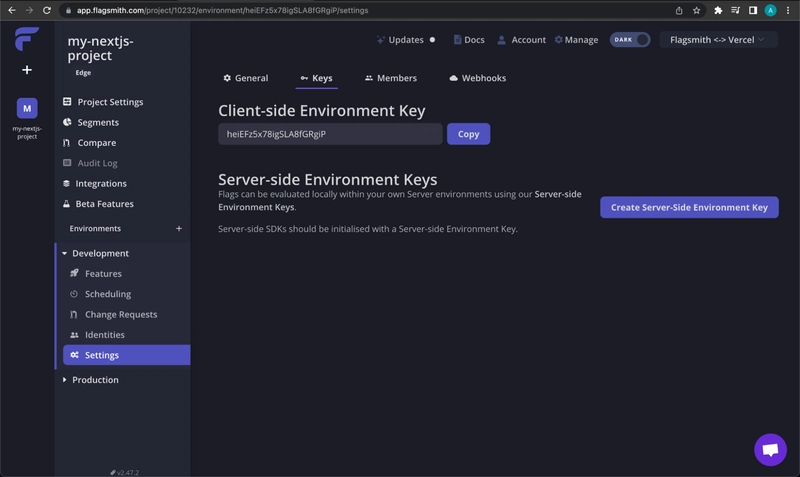Select the M project avatar
The height and width of the screenshot is (477, 800).
click(27, 108)
